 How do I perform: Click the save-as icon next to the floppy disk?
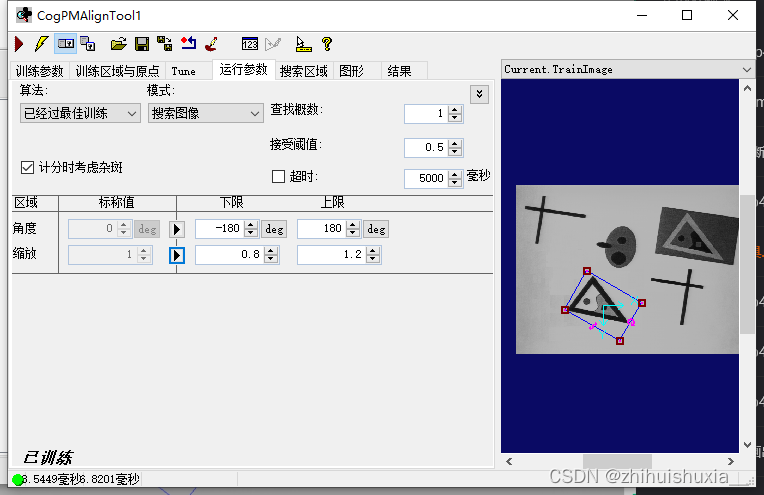coord(165,44)
